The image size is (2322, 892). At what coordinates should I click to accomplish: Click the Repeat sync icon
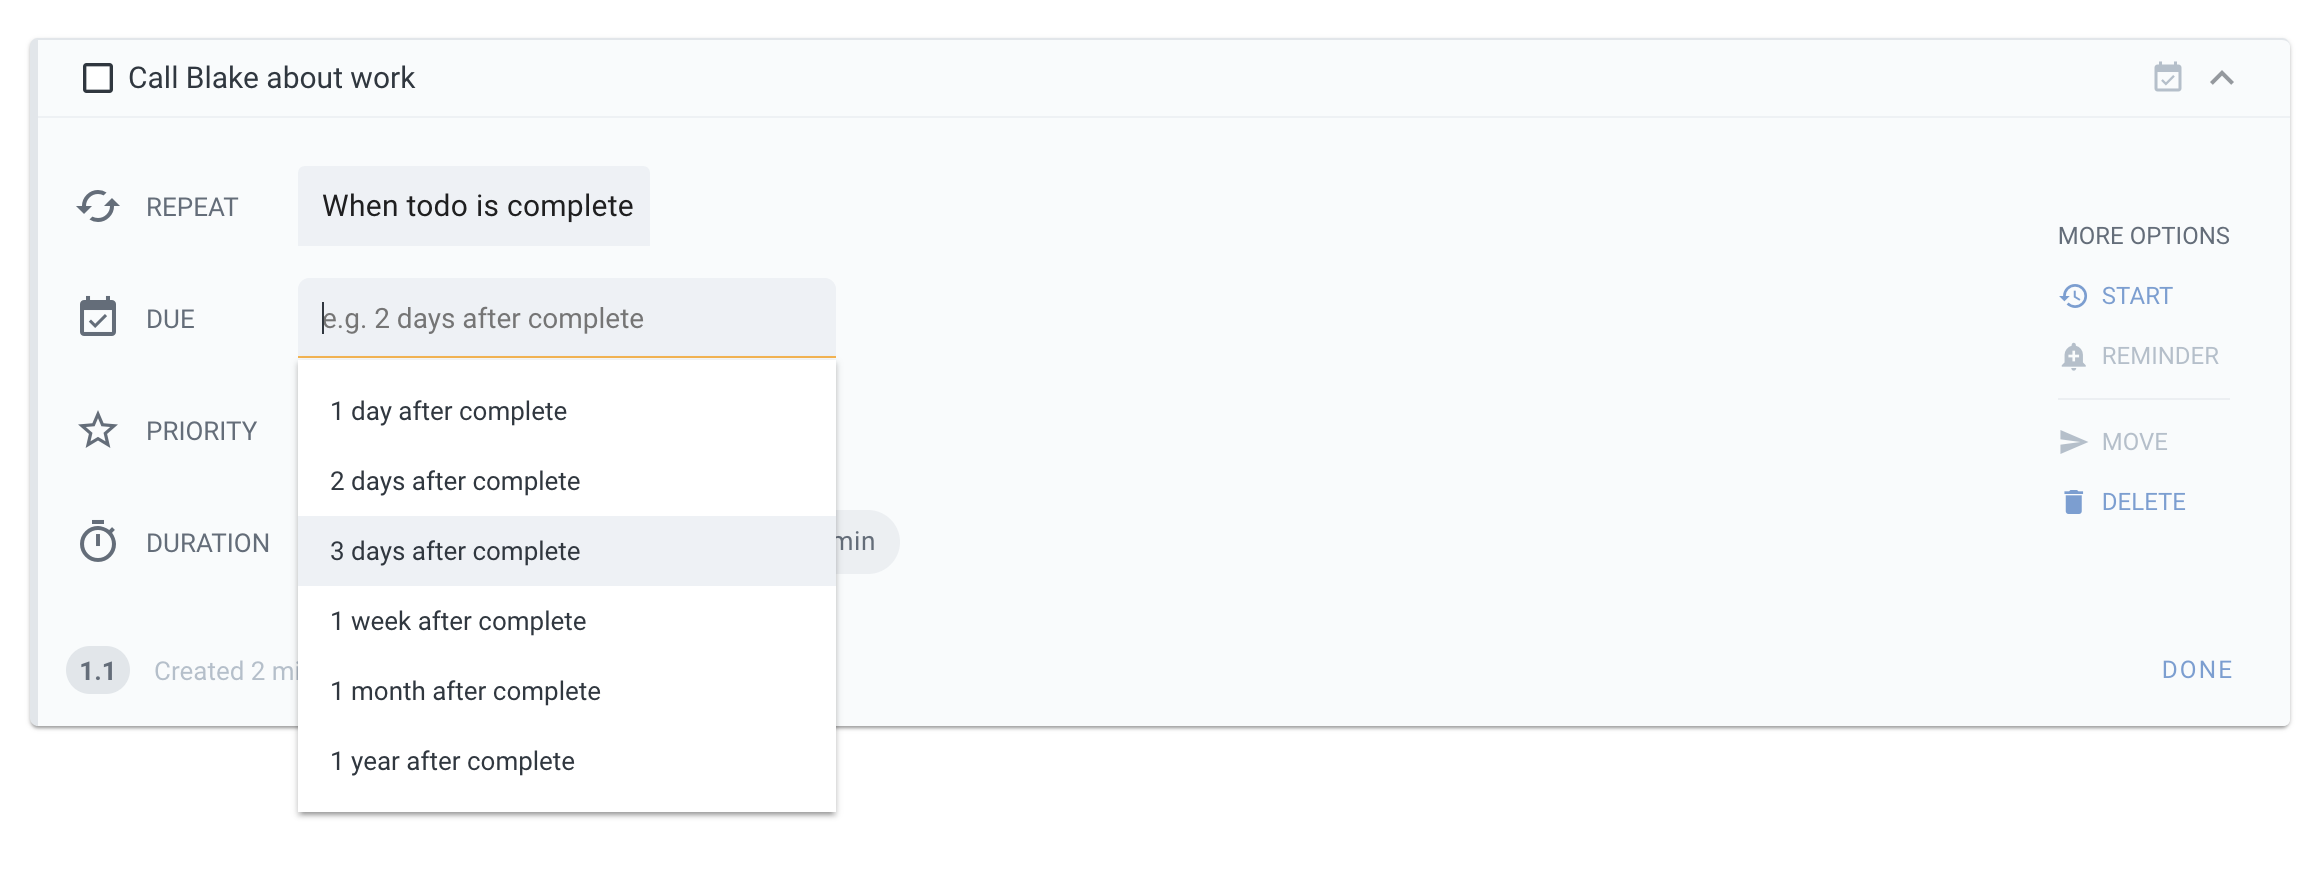96,206
